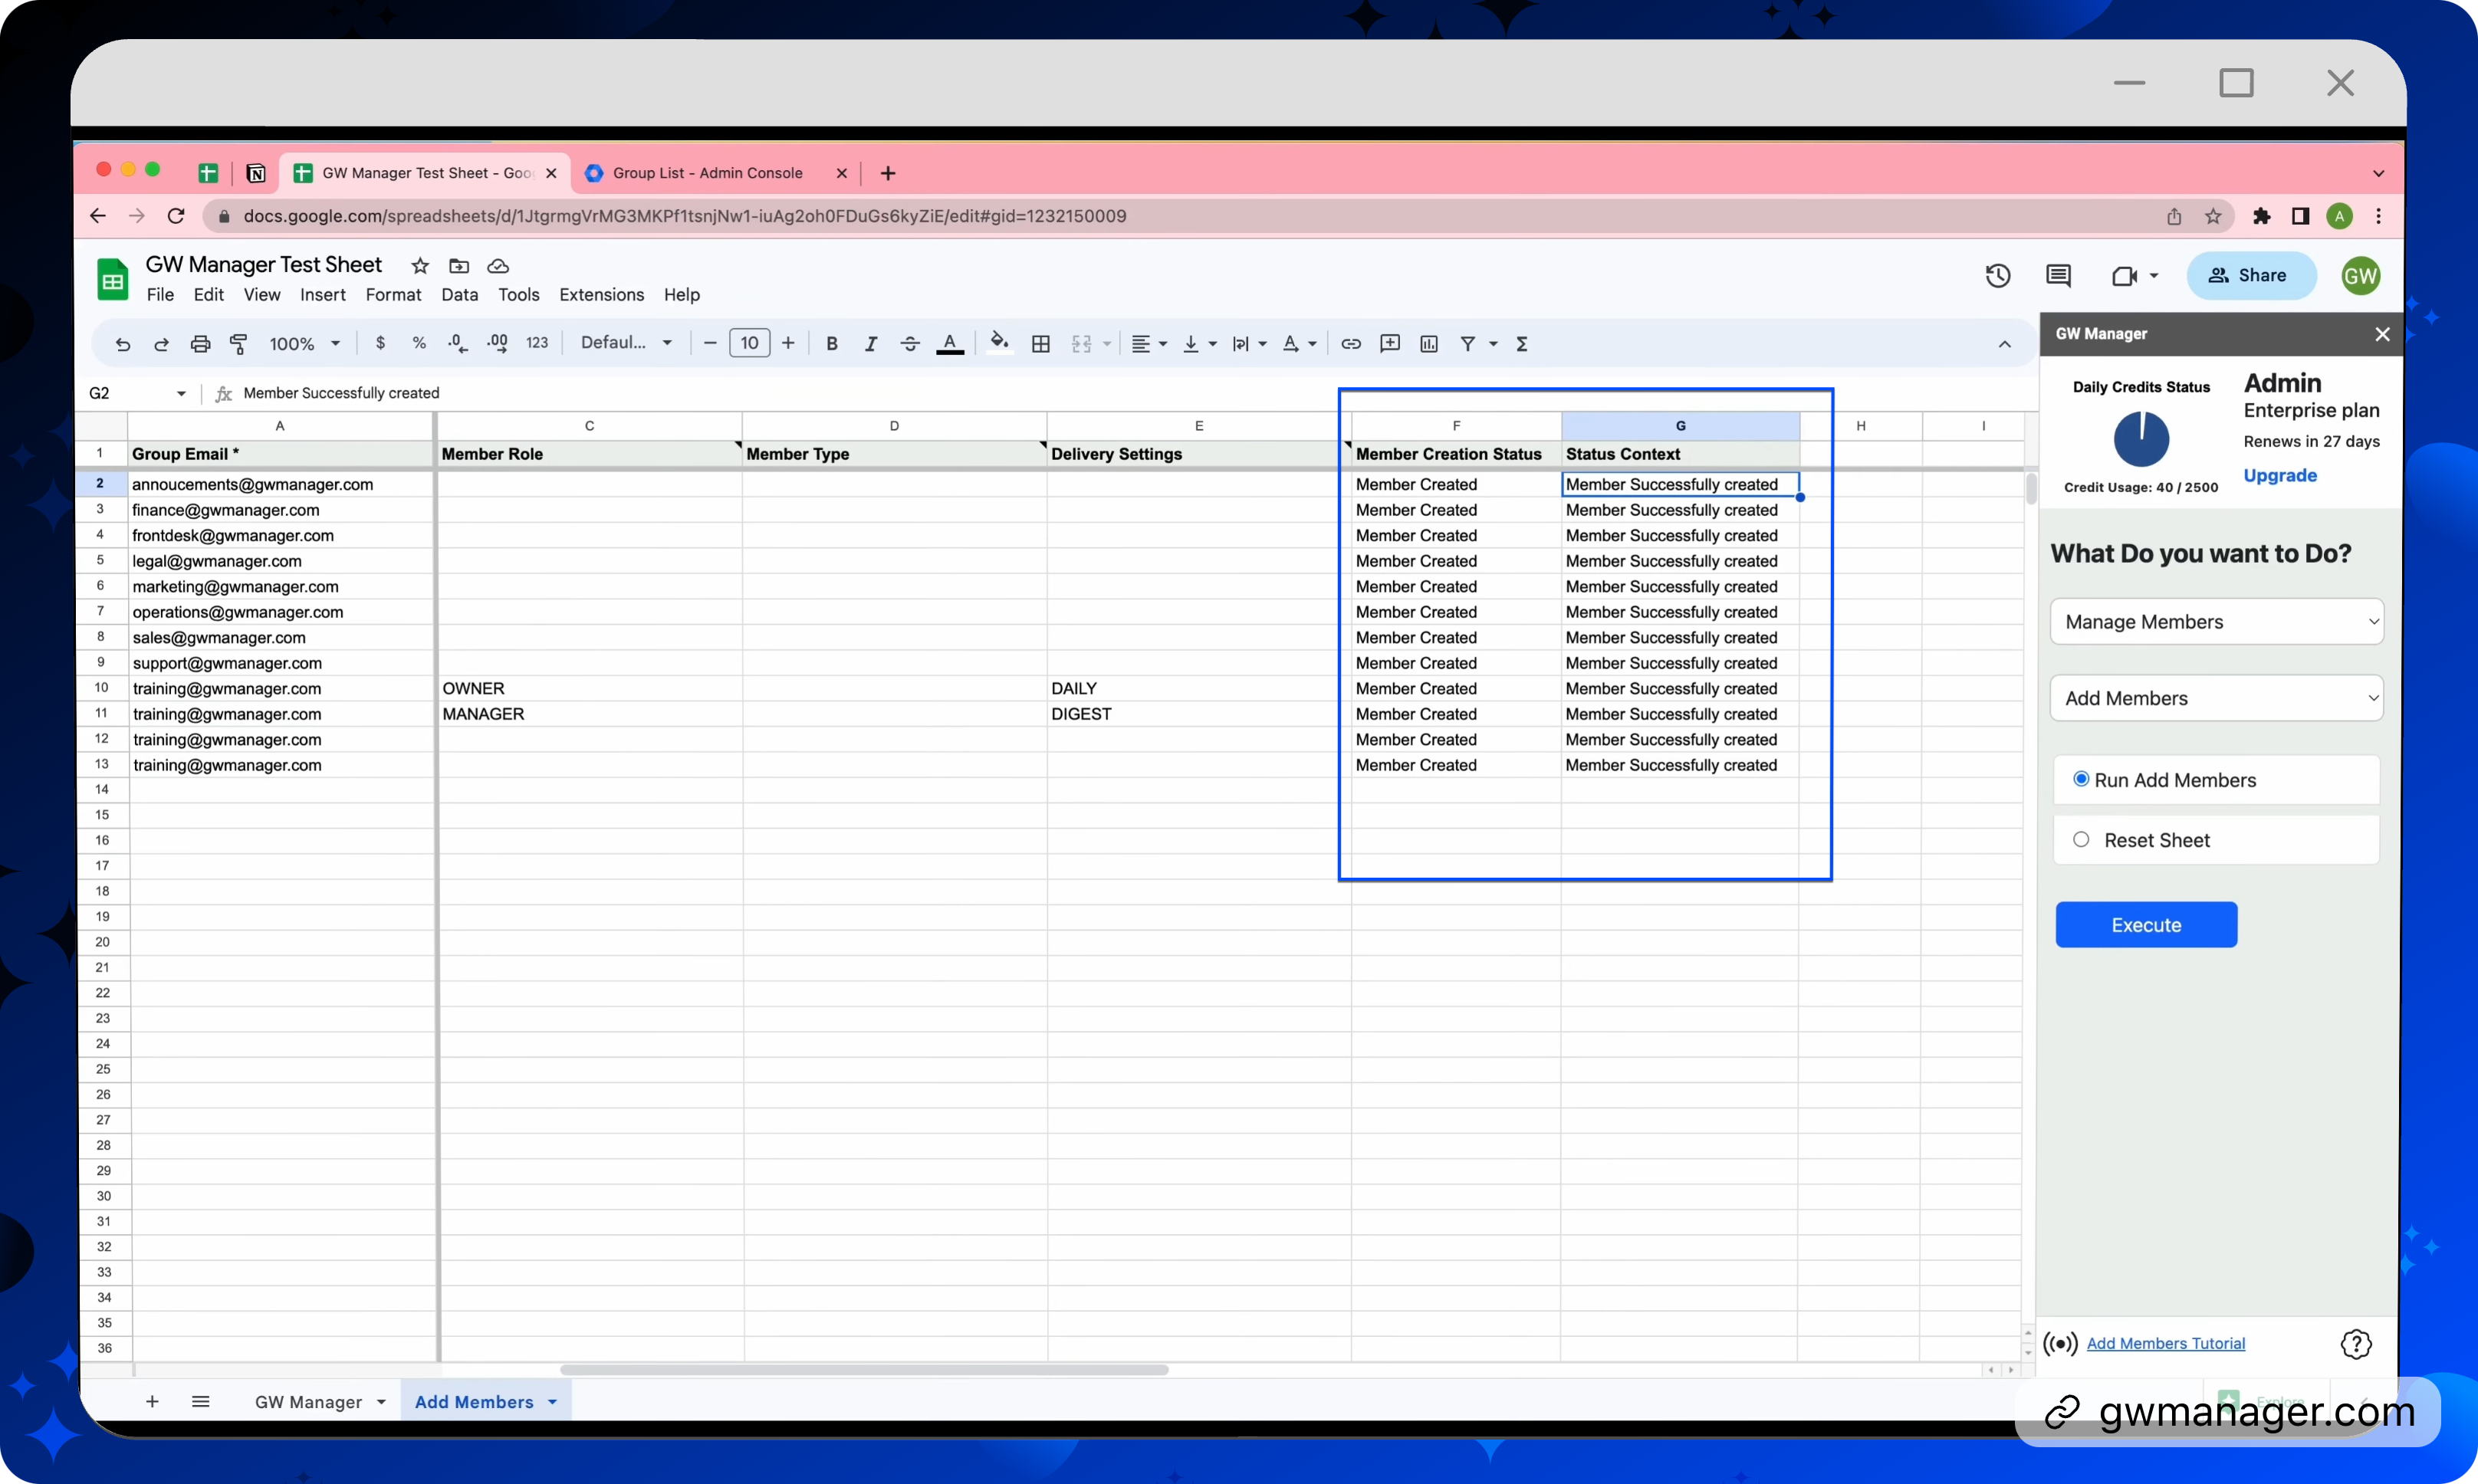Open the zoom 100% dropdown
This screenshot has width=2478, height=1484.
305,344
